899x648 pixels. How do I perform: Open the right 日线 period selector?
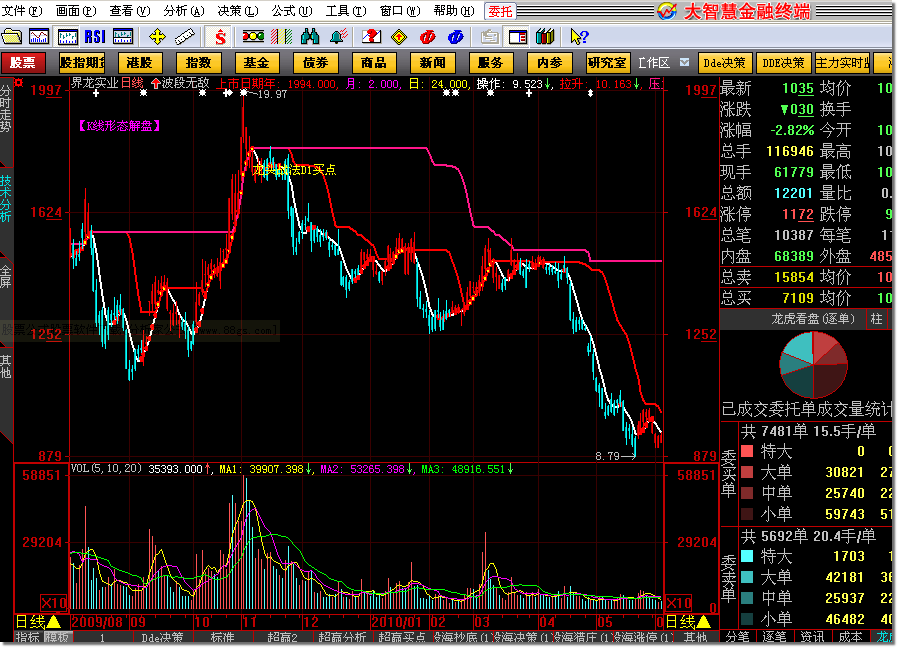point(688,622)
